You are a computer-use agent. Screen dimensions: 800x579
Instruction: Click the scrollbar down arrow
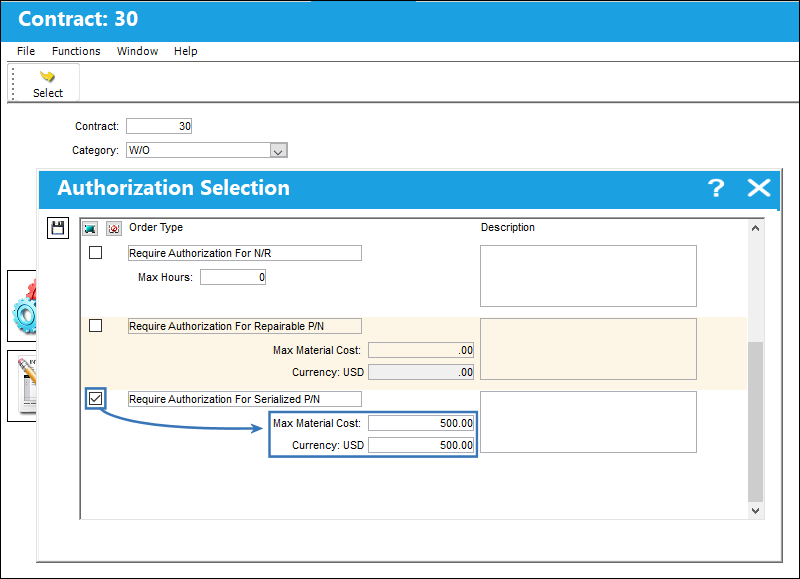coord(756,510)
